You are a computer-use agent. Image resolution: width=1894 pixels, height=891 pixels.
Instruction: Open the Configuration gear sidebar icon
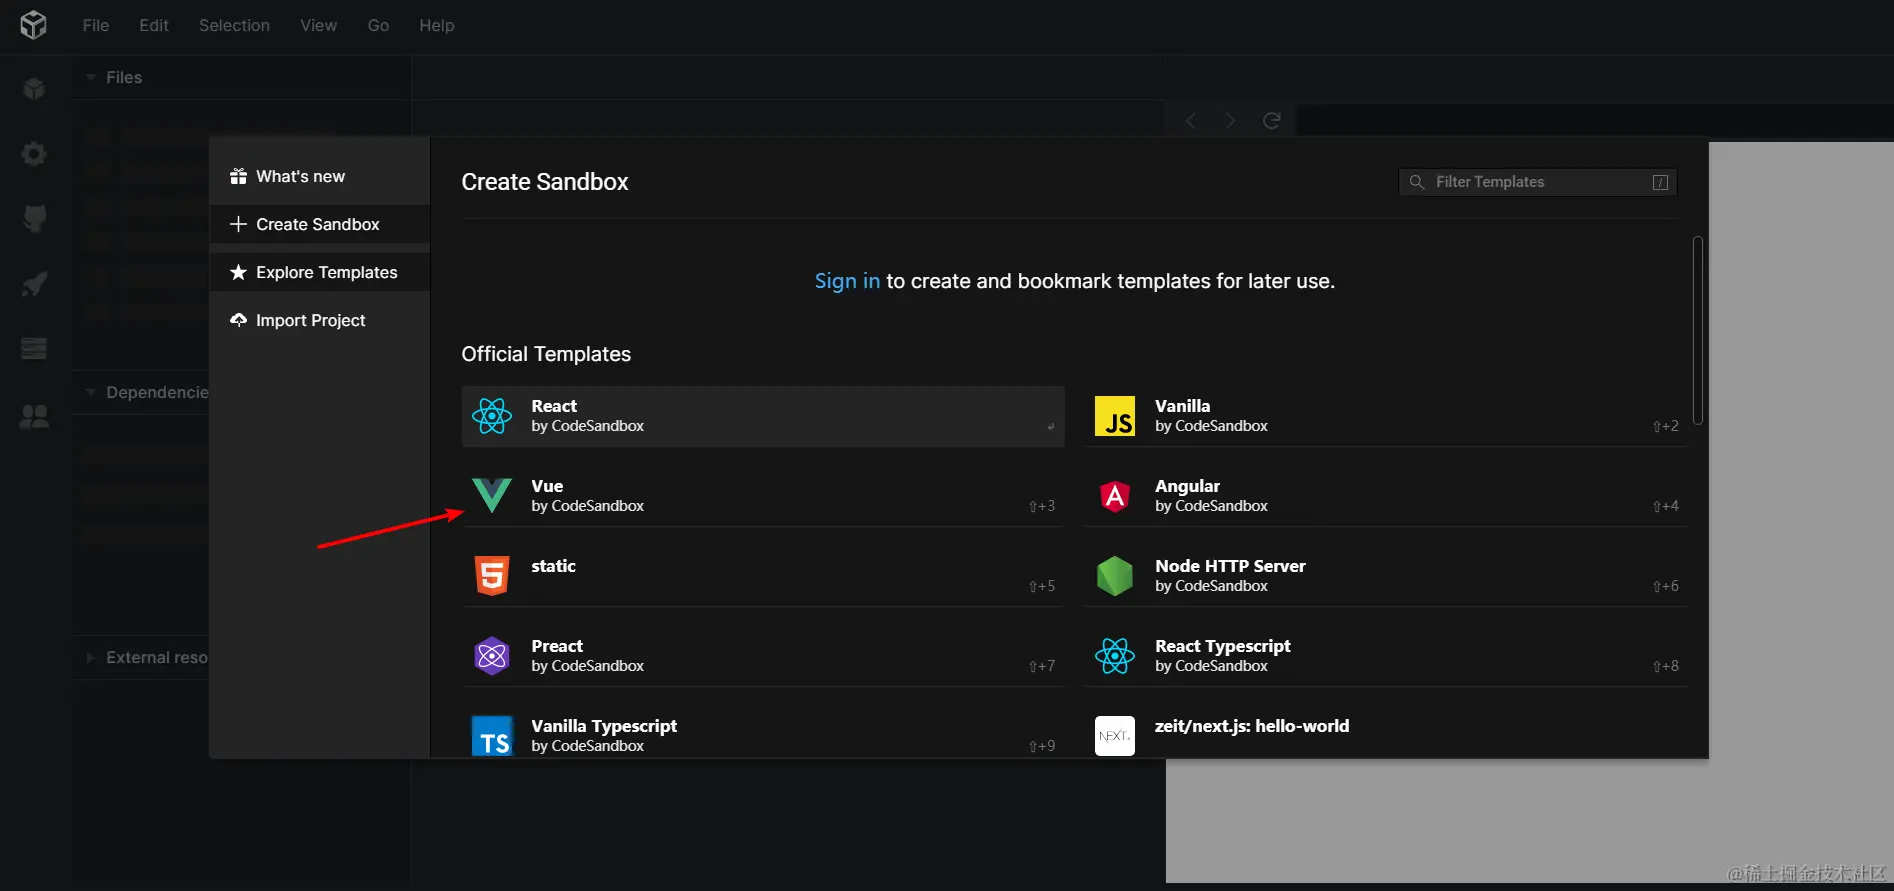pyautogui.click(x=34, y=154)
